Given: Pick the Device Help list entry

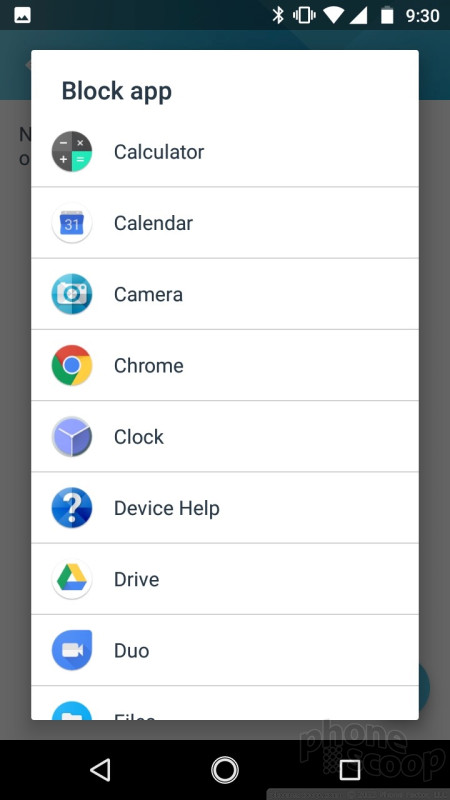Looking at the screenshot, I should click(225, 508).
